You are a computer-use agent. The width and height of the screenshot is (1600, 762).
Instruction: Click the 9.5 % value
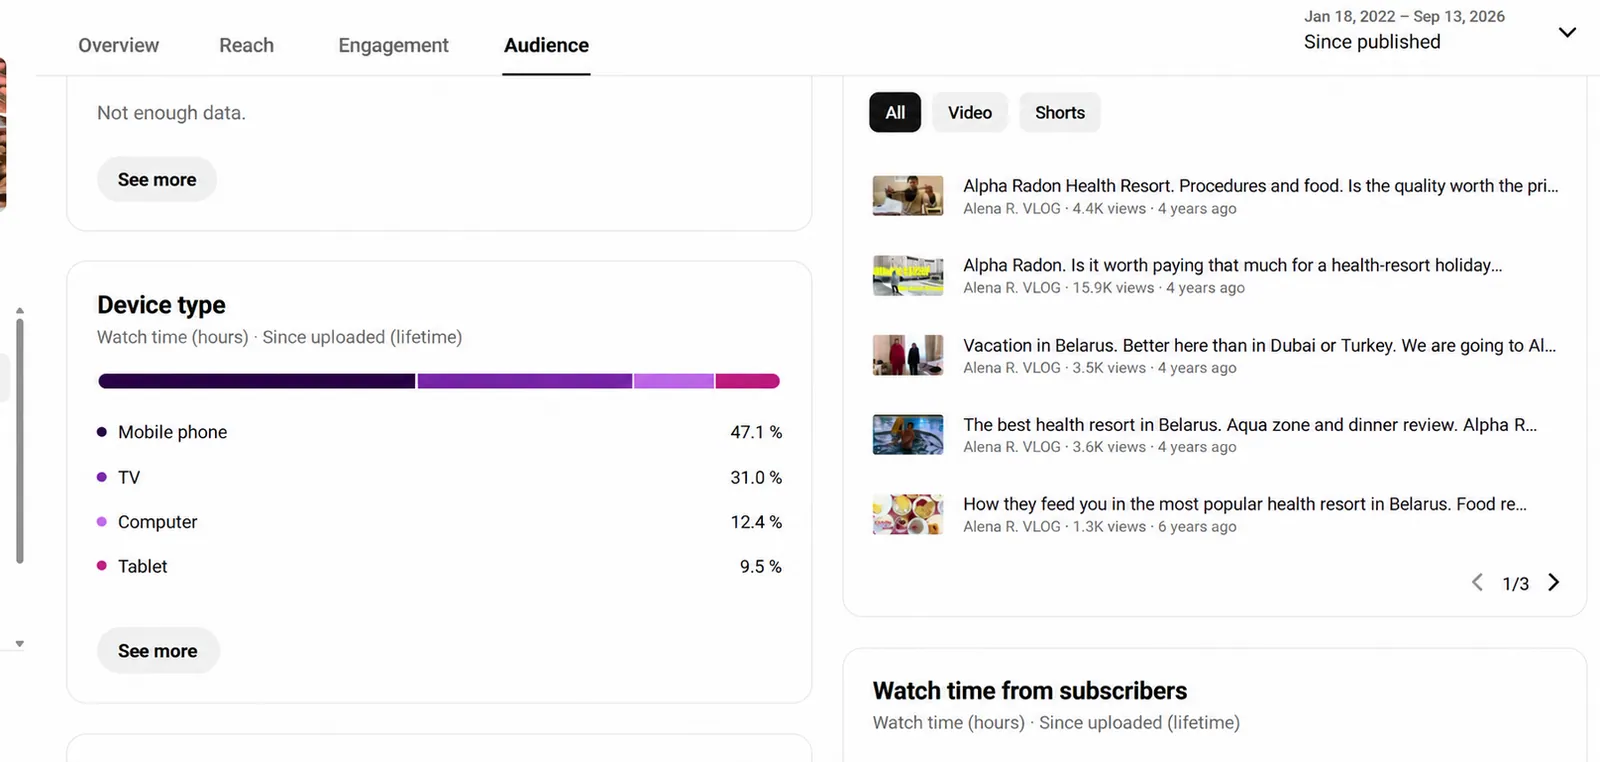pyautogui.click(x=761, y=566)
